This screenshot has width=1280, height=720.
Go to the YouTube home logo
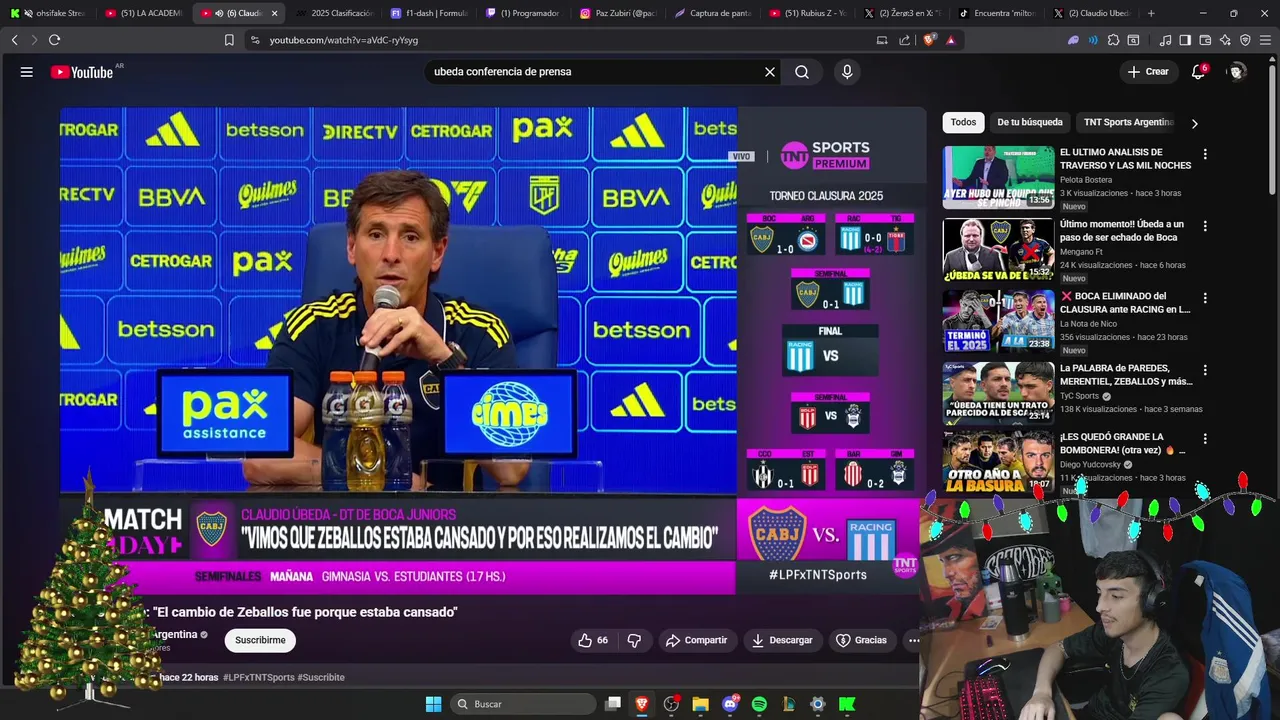click(82, 72)
